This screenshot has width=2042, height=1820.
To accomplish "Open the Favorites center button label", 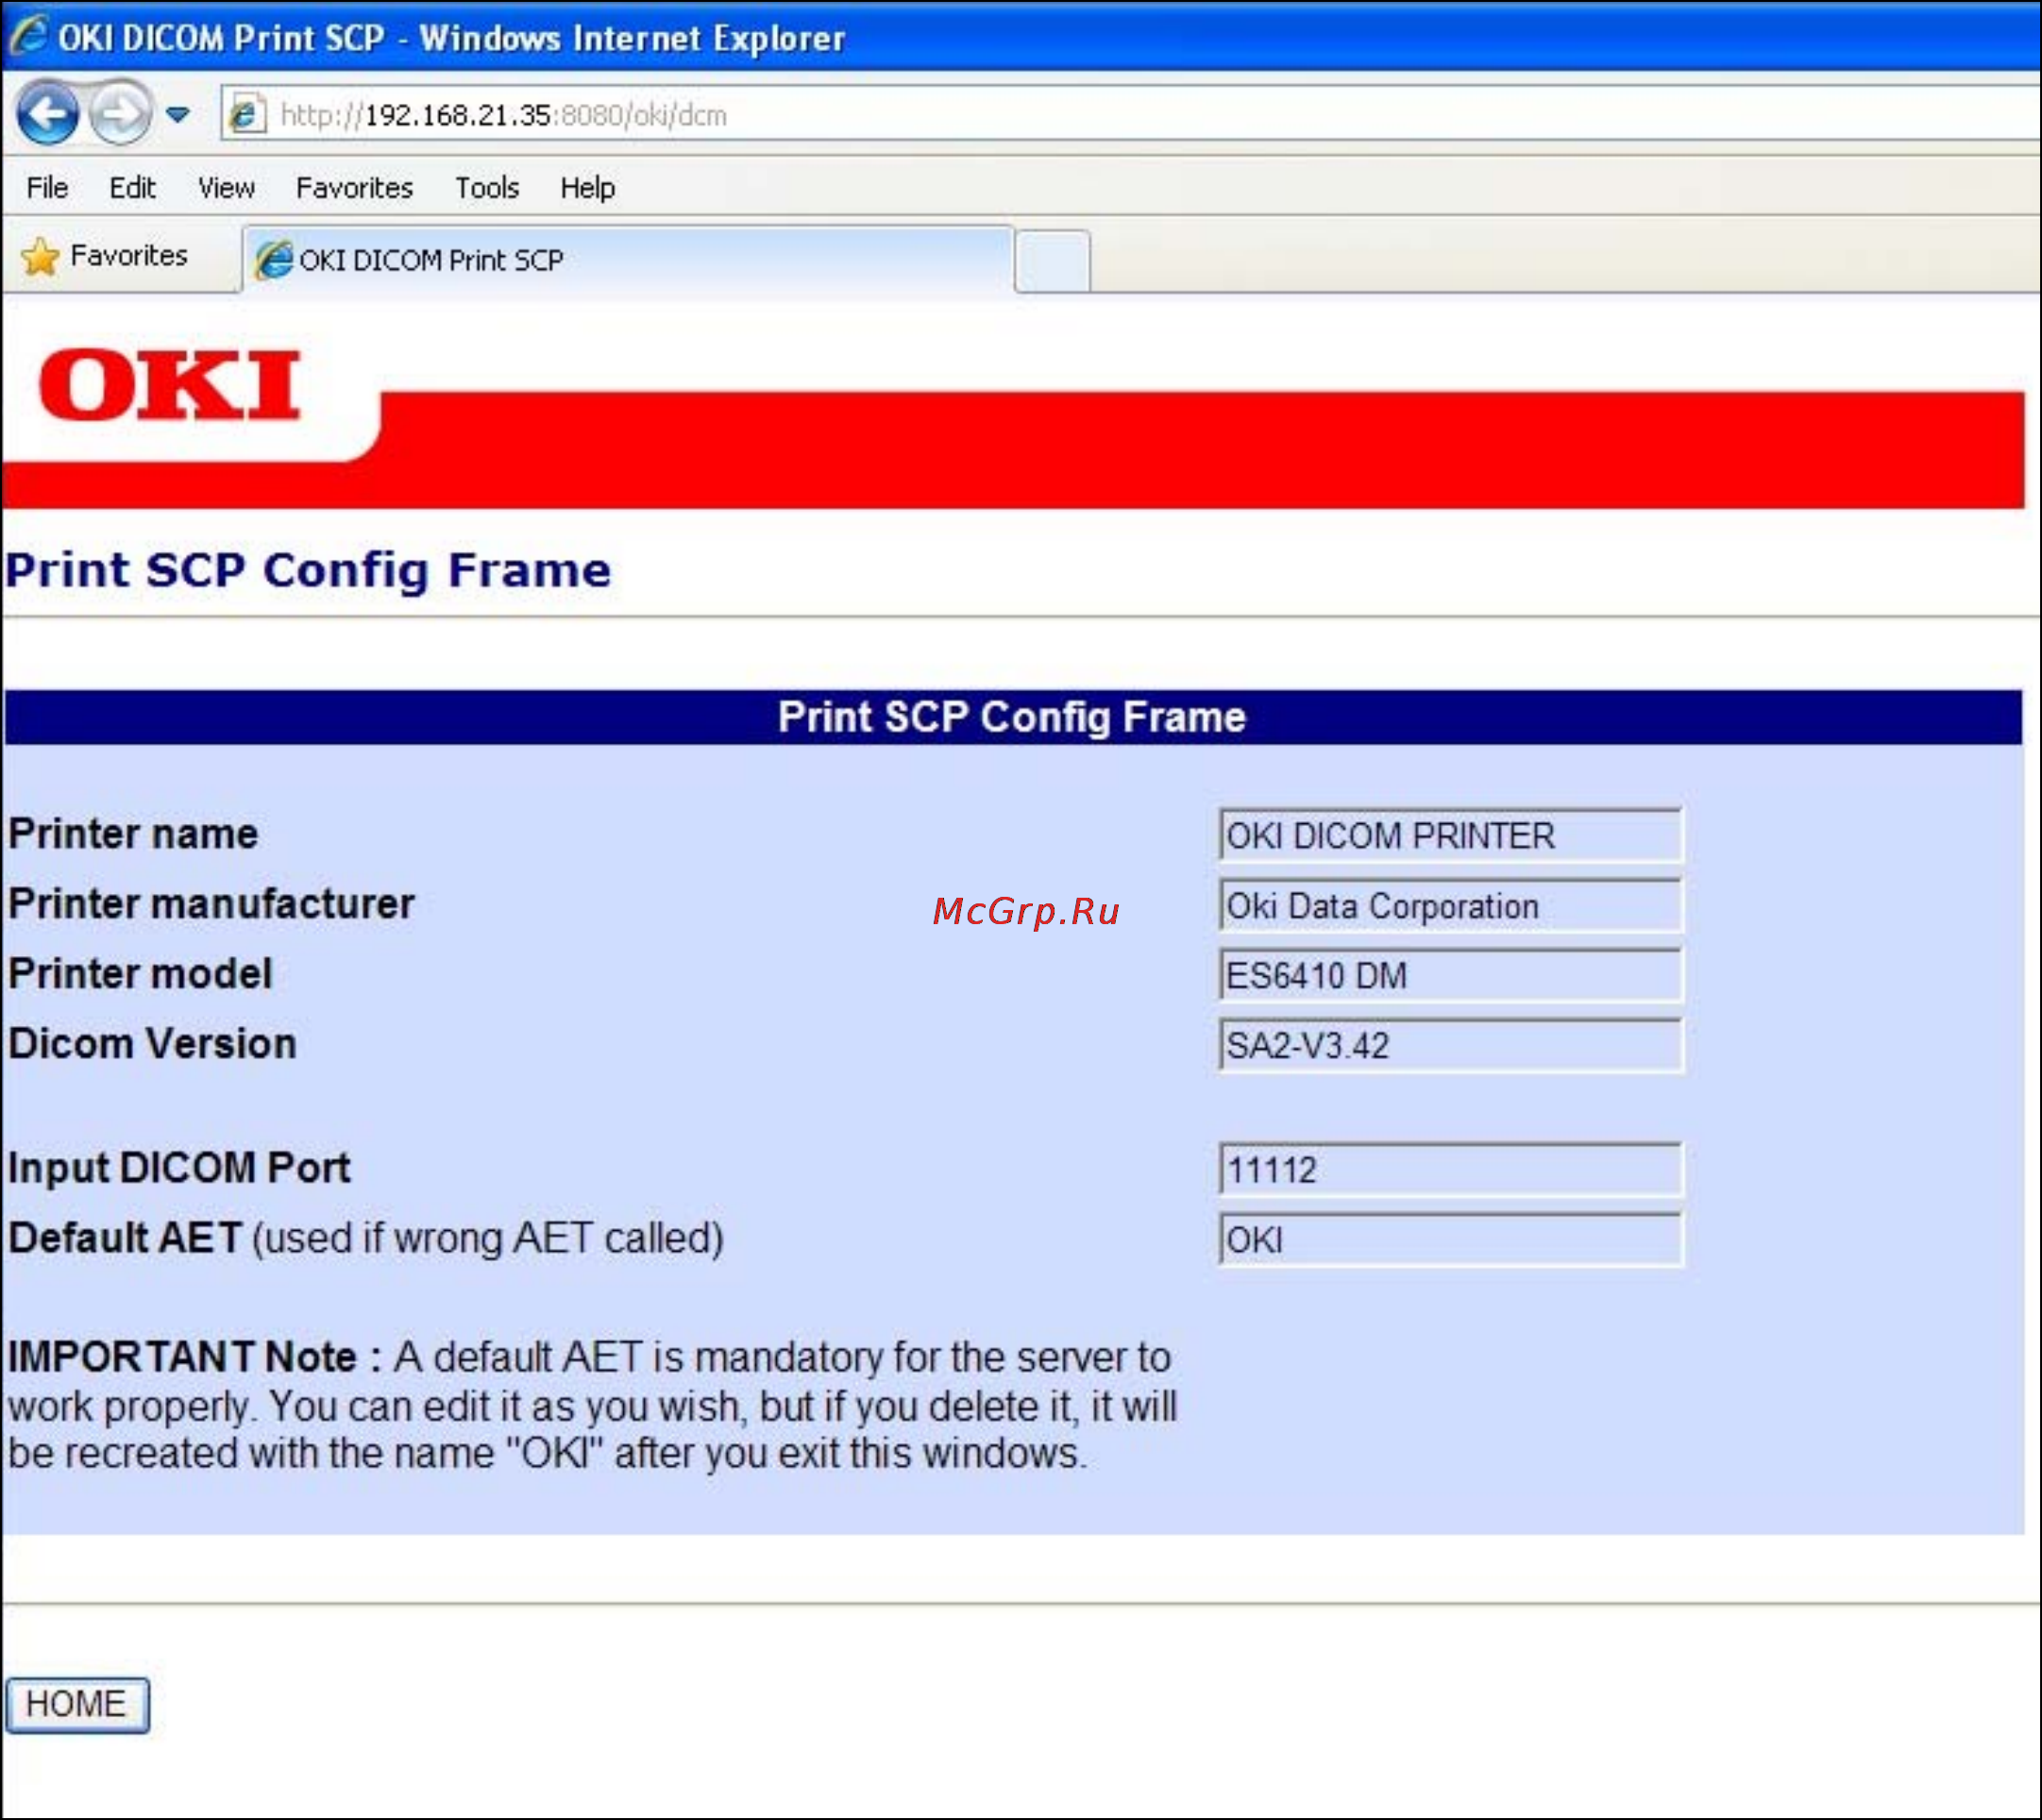I will click(129, 256).
